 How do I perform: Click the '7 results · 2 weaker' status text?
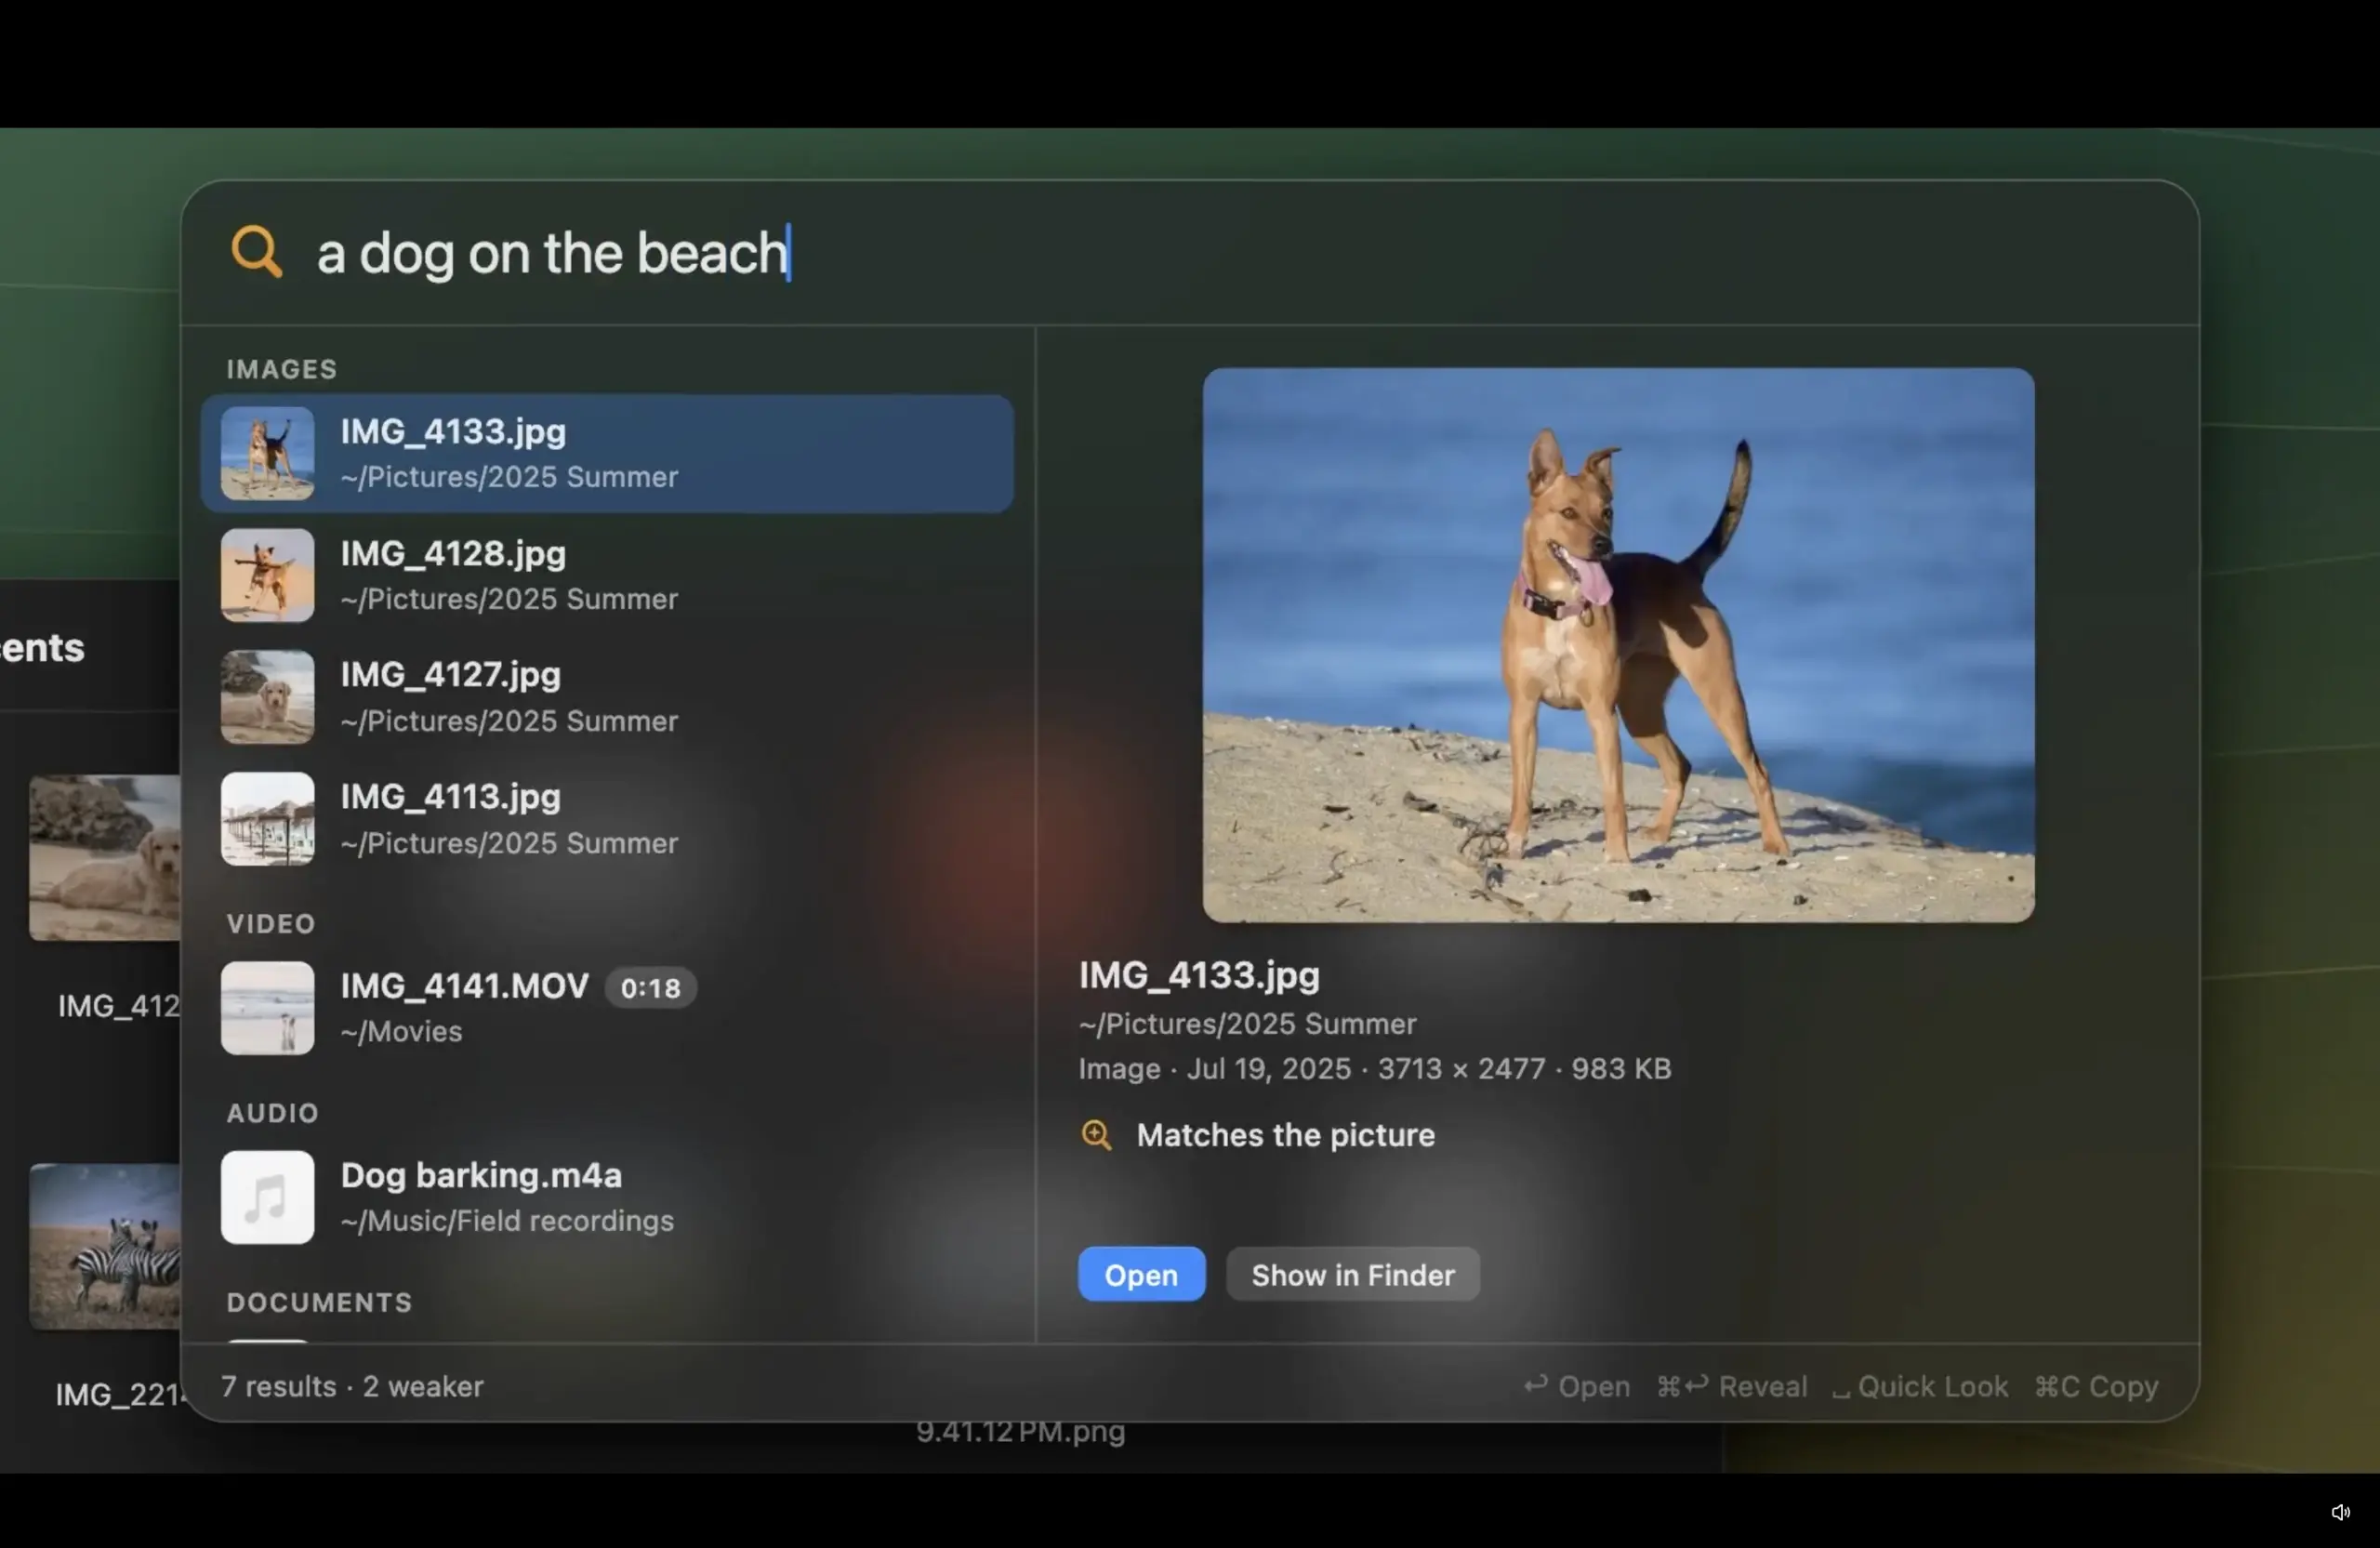coord(352,1387)
